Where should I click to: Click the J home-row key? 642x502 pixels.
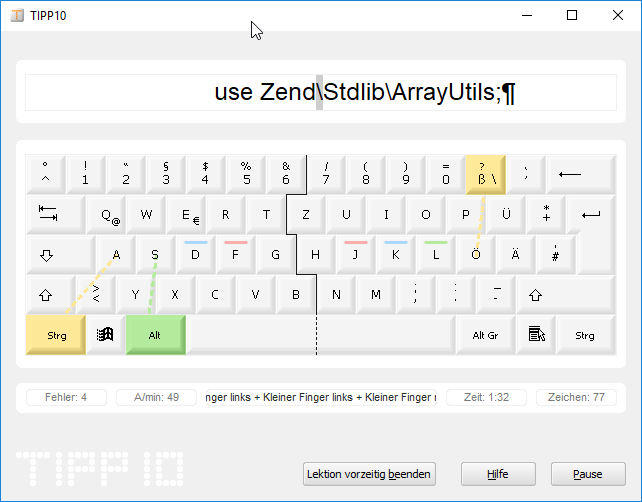(355, 255)
